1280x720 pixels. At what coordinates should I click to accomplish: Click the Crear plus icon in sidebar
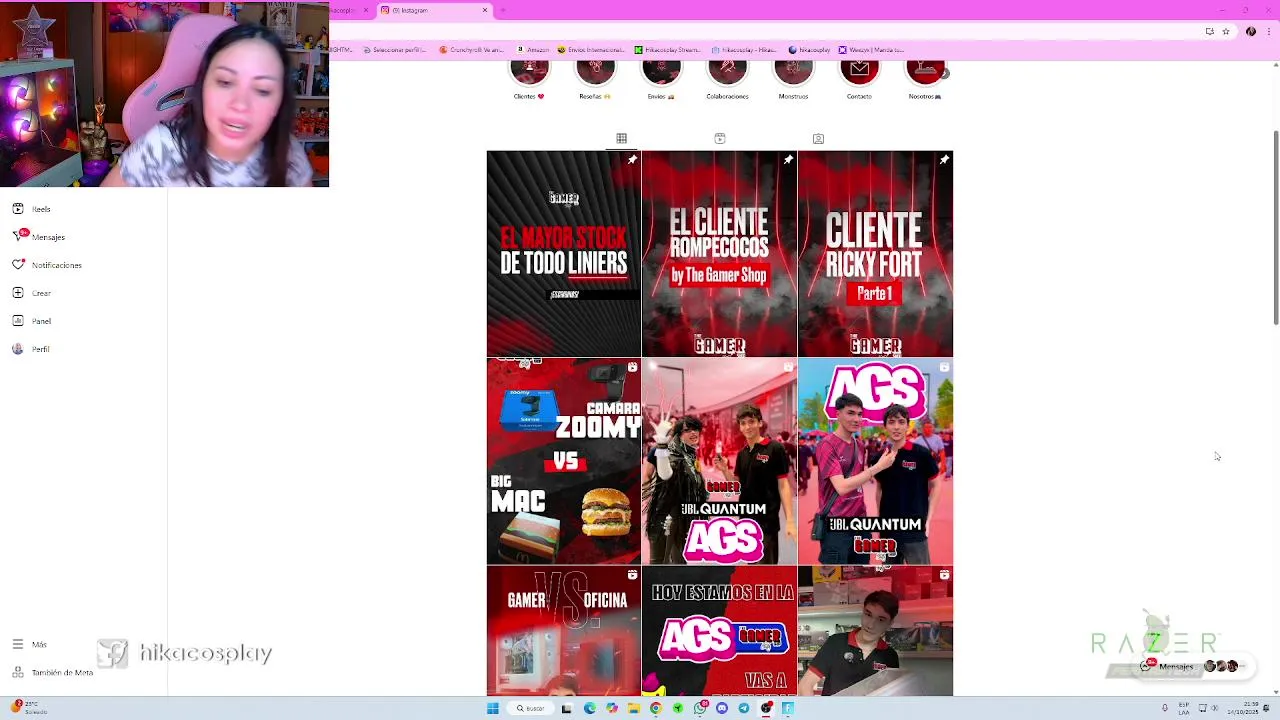coord(18,293)
